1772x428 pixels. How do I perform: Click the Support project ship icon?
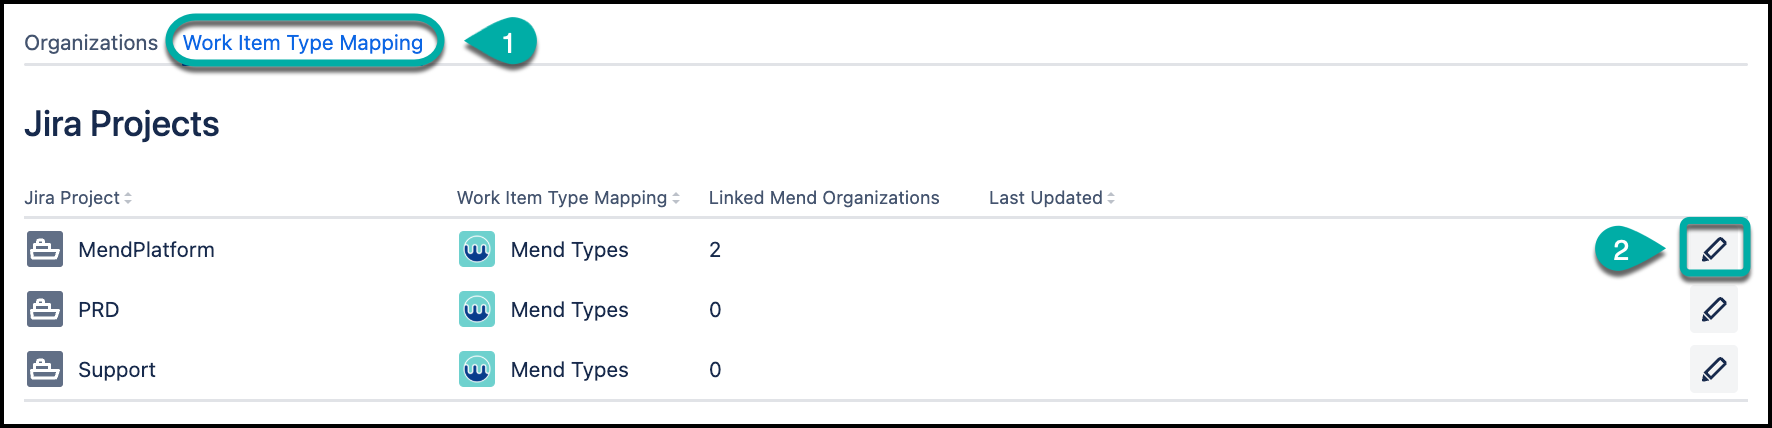pos(45,370)
